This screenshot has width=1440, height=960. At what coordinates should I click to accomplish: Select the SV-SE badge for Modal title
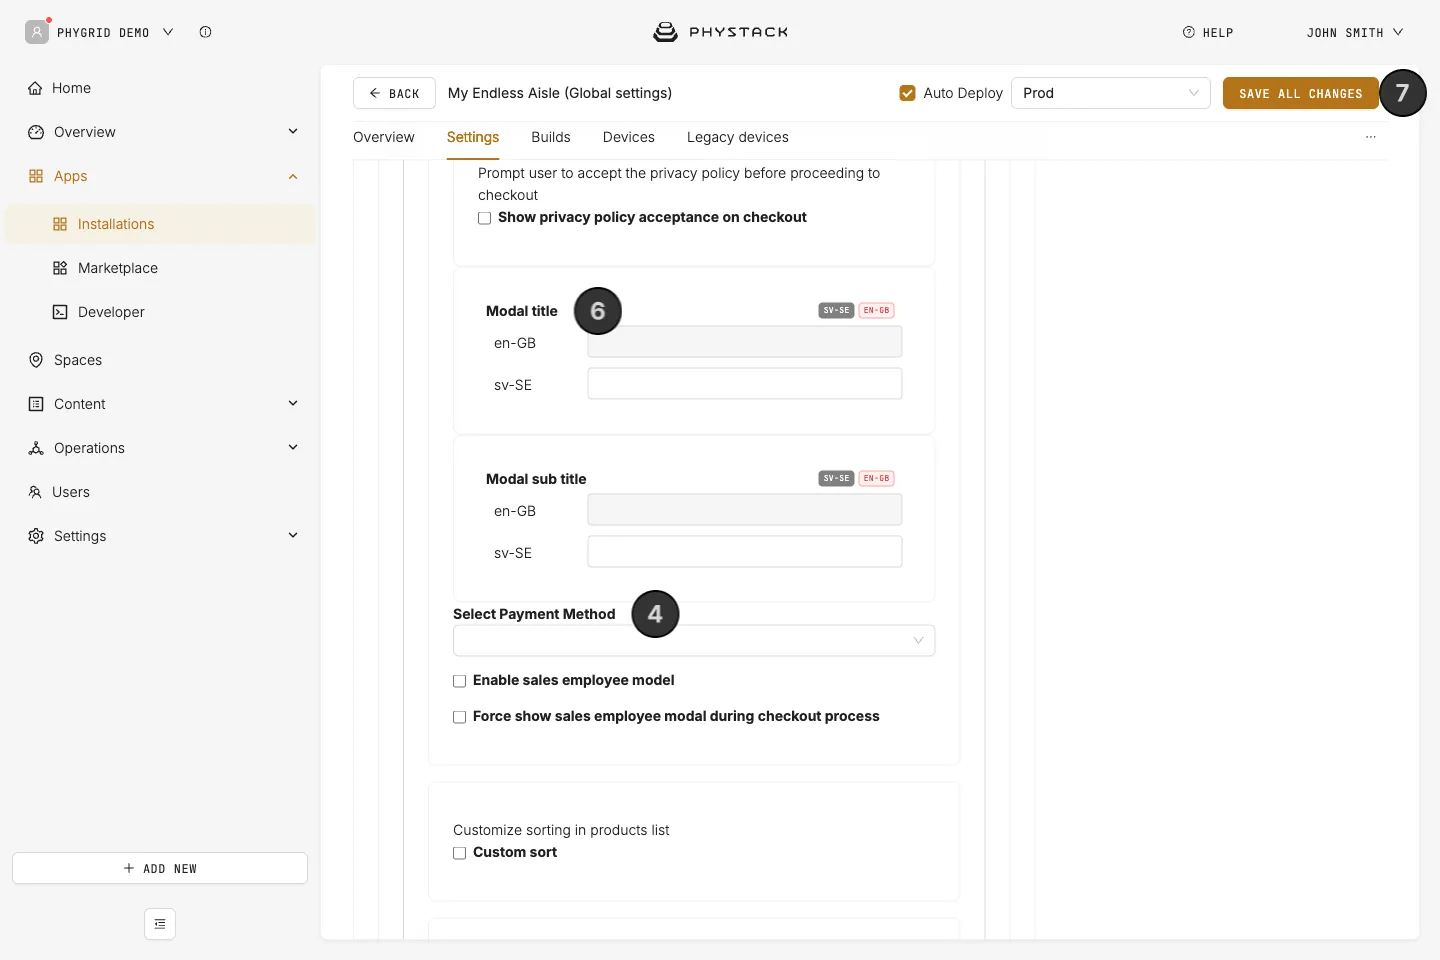coord(836,310)
